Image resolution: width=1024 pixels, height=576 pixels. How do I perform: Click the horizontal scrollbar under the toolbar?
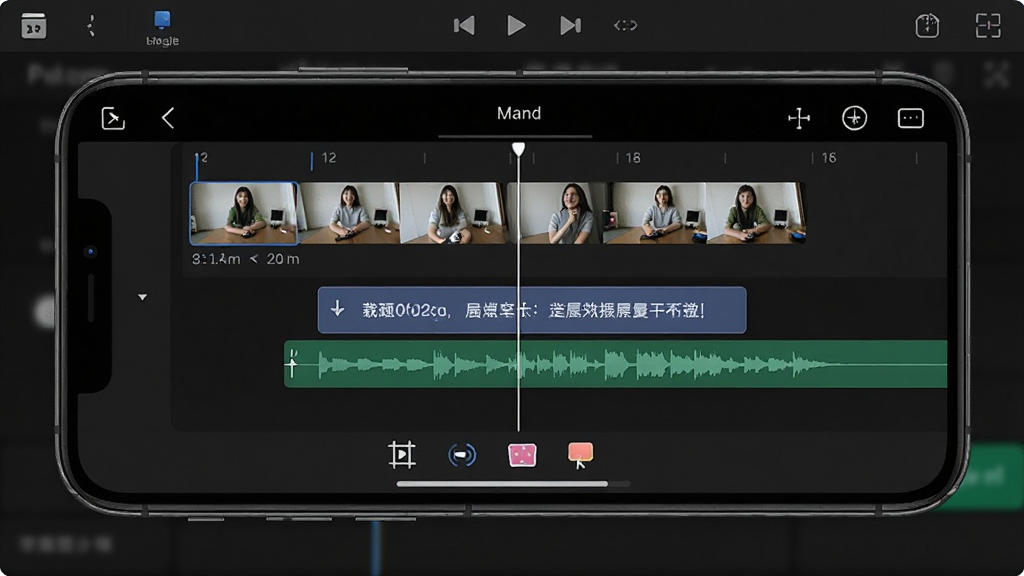(513, 484)
